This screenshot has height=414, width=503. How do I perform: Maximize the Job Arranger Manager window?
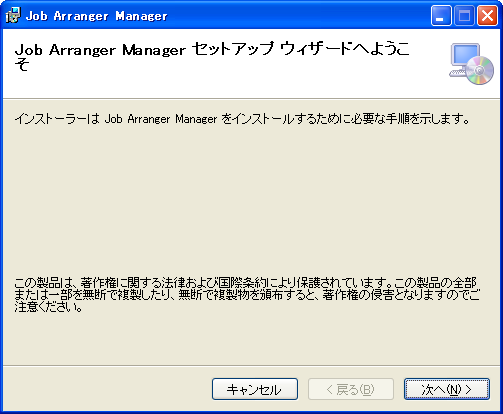(x=464, y=15)
